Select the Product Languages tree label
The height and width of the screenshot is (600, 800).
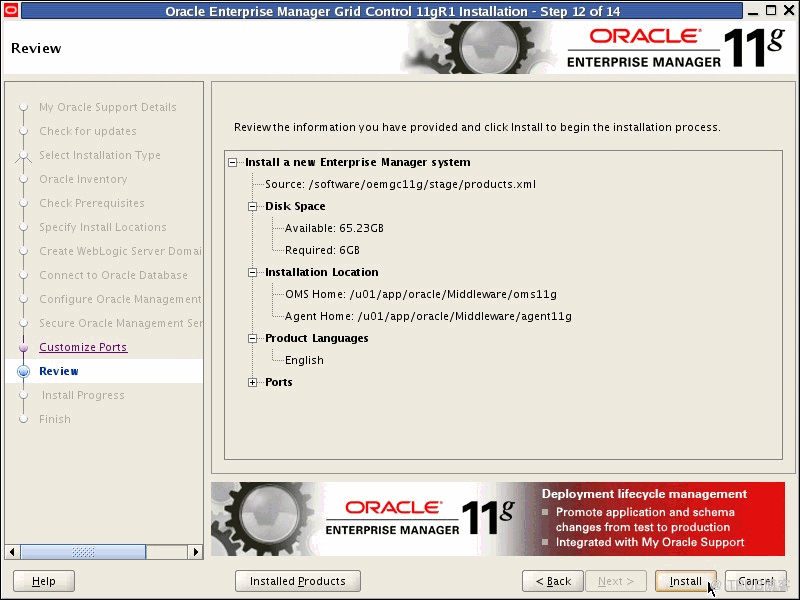(317, 338)
